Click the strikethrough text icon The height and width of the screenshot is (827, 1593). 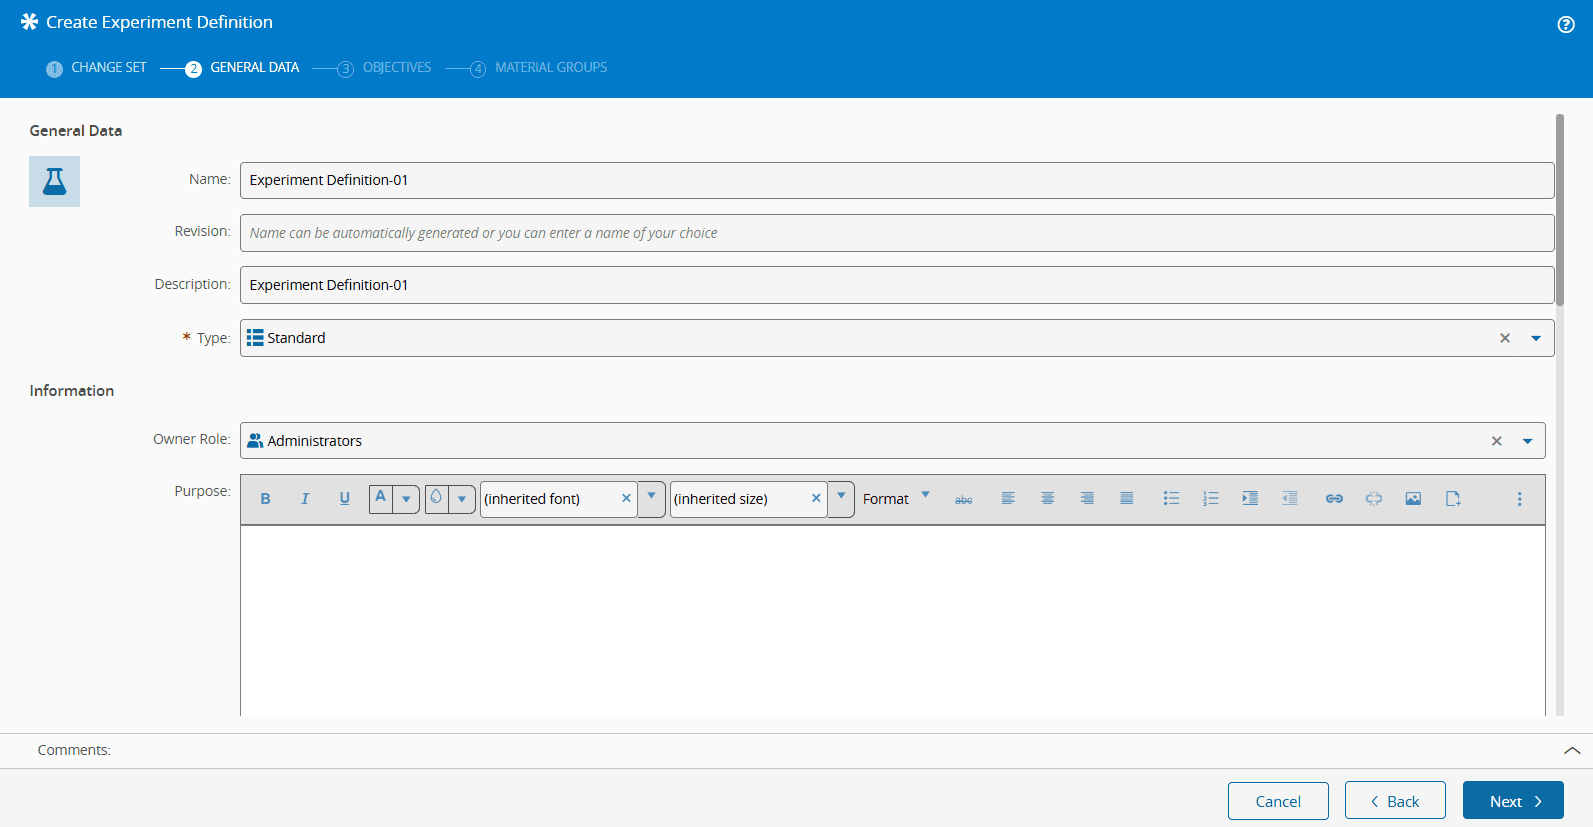click(x=963, y=499)
